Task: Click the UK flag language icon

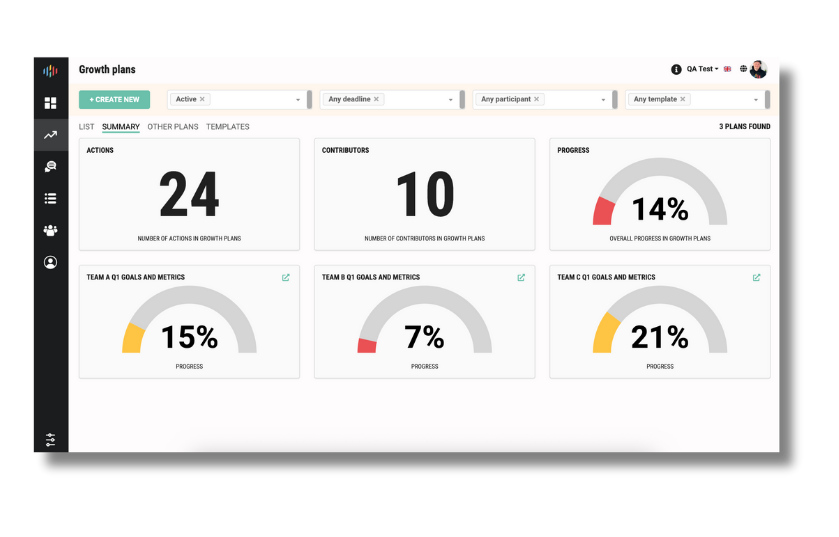Action: [727, 69]
